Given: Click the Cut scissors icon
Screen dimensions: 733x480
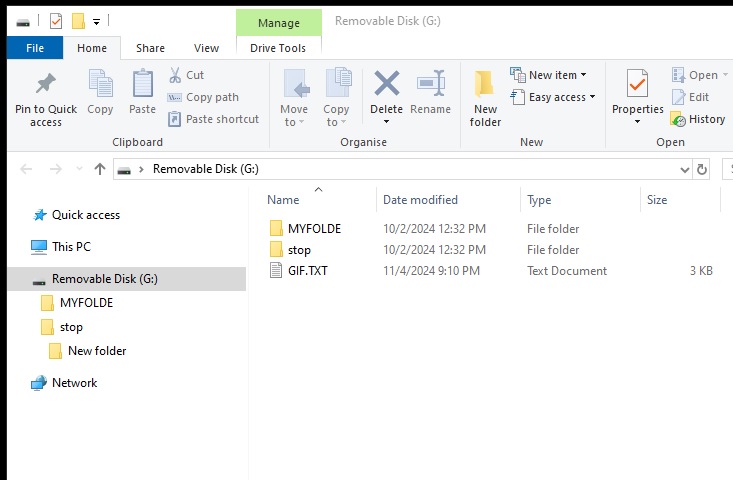Looking at the screenshot, I should (175, 75).
